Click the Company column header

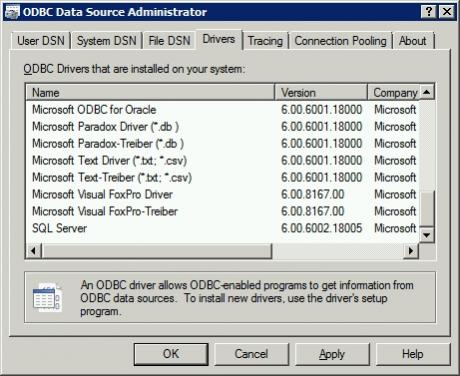[393, 92]
